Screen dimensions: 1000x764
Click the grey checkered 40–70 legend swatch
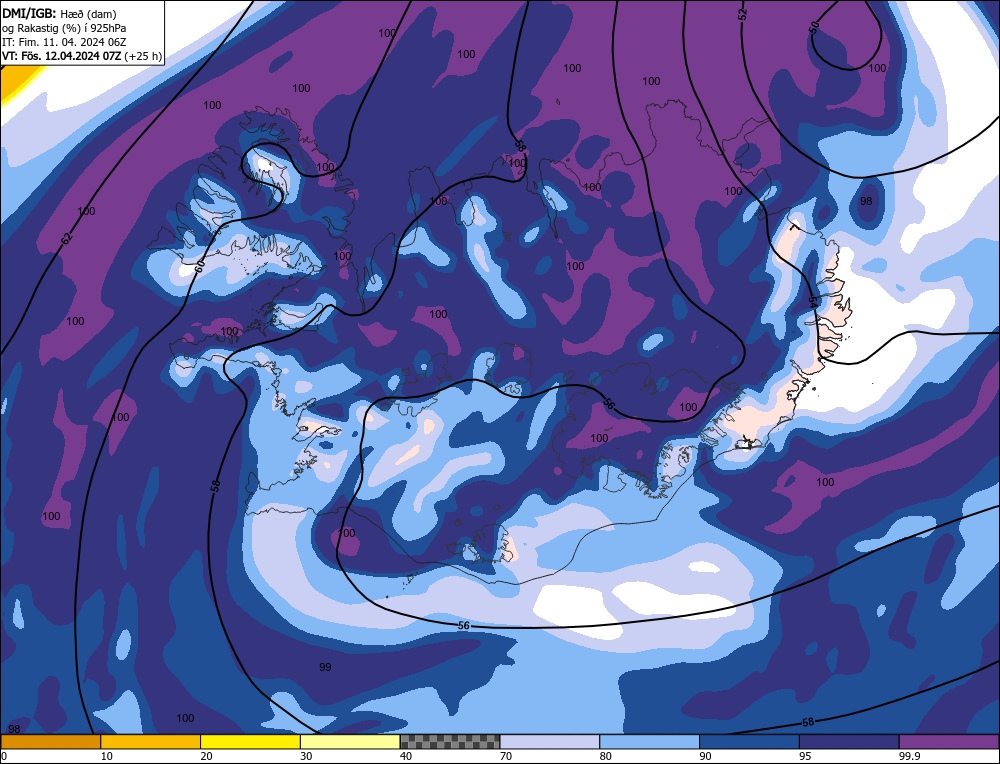[x=450, y=741]
